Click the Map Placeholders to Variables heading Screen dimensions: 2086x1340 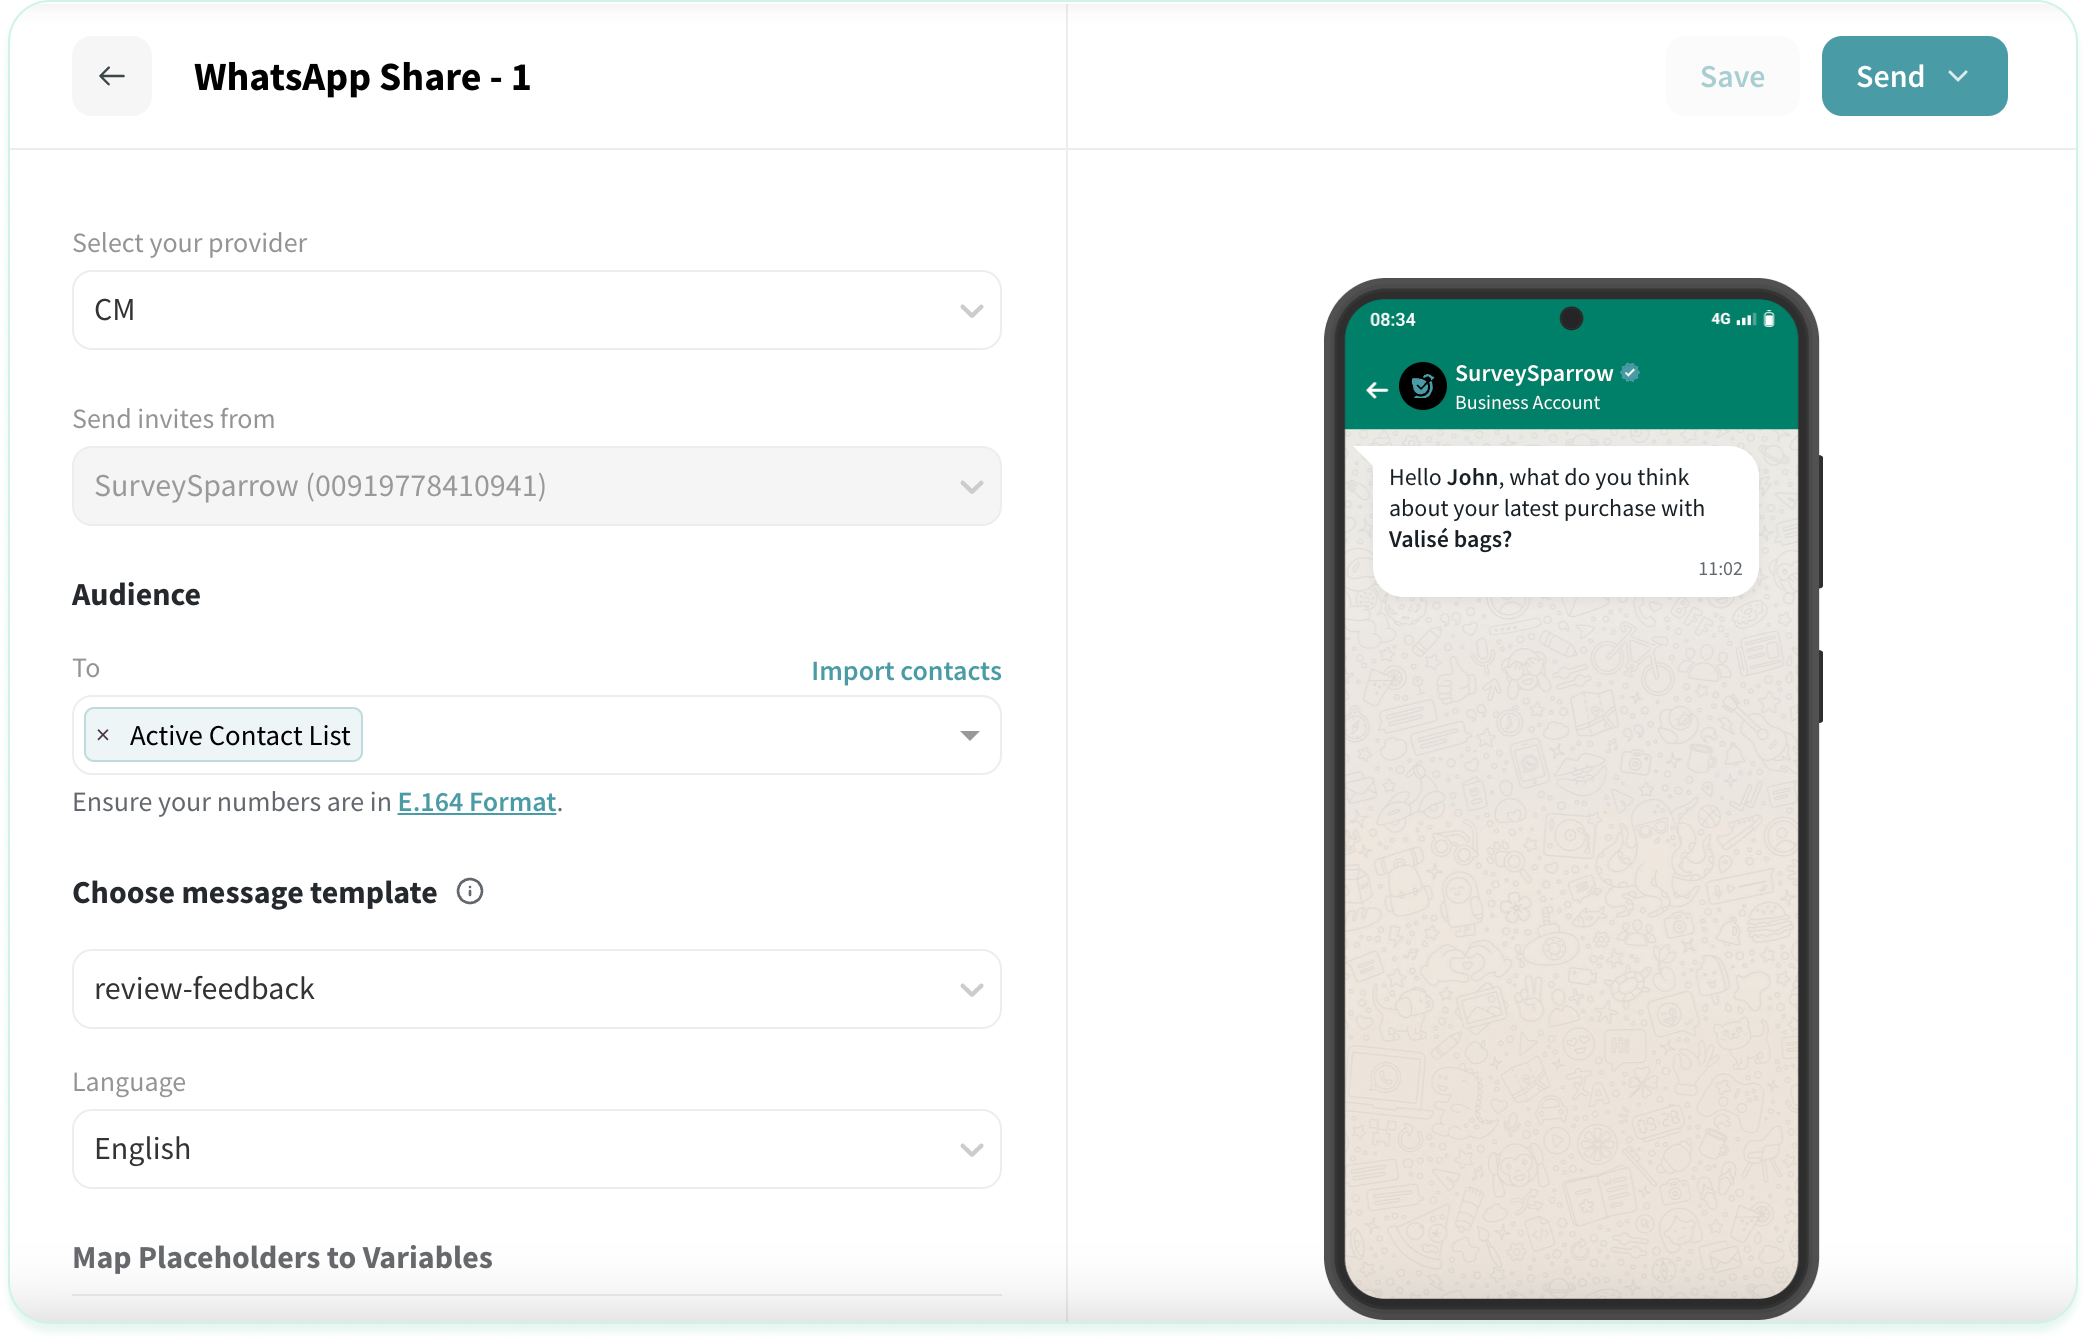pyautogui.click(x=282, y=1257)
